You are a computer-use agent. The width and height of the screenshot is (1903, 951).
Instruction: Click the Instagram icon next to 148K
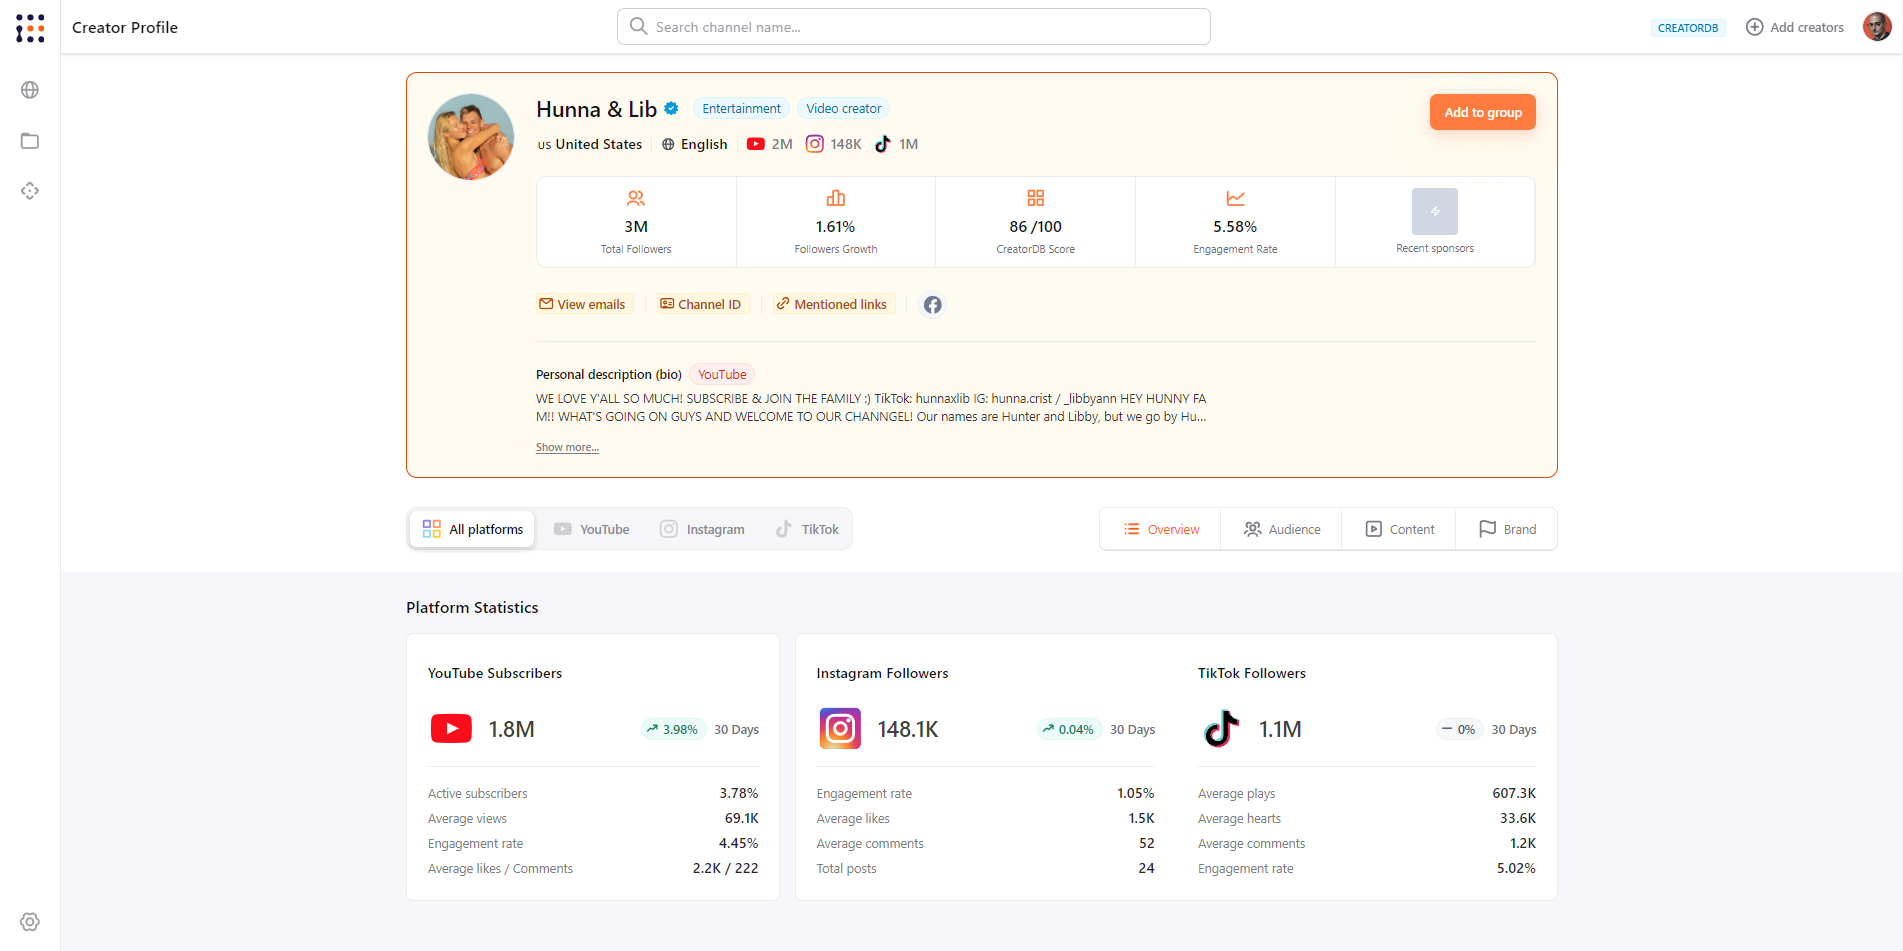point(815,144)
